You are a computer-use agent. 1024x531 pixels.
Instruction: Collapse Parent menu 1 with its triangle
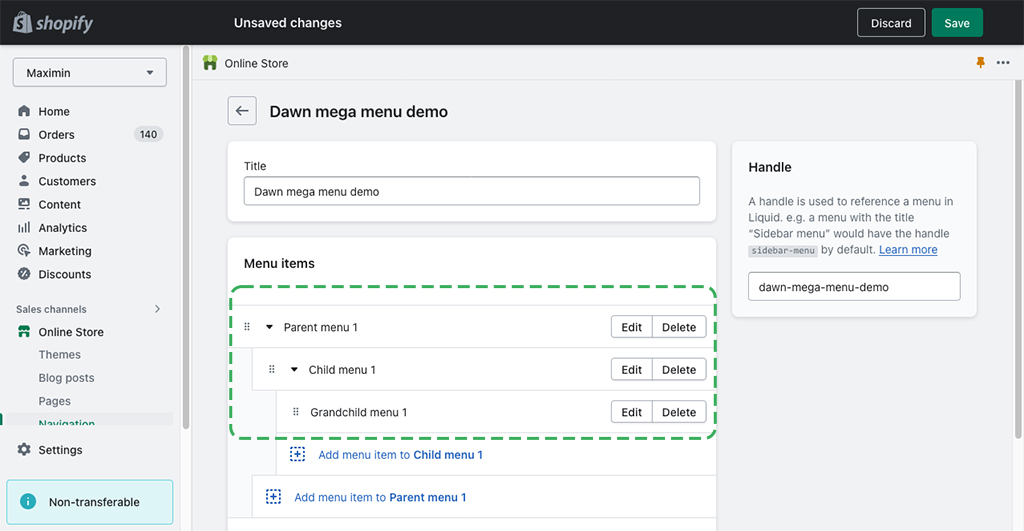tap(269, 327)
